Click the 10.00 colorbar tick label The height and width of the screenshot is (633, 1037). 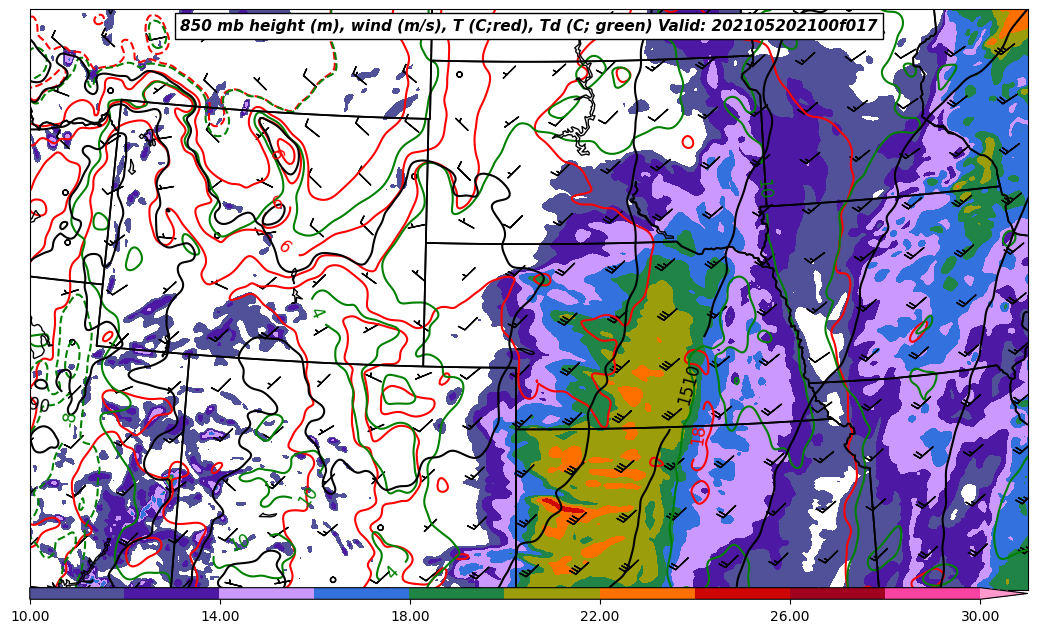click(30, 616)
